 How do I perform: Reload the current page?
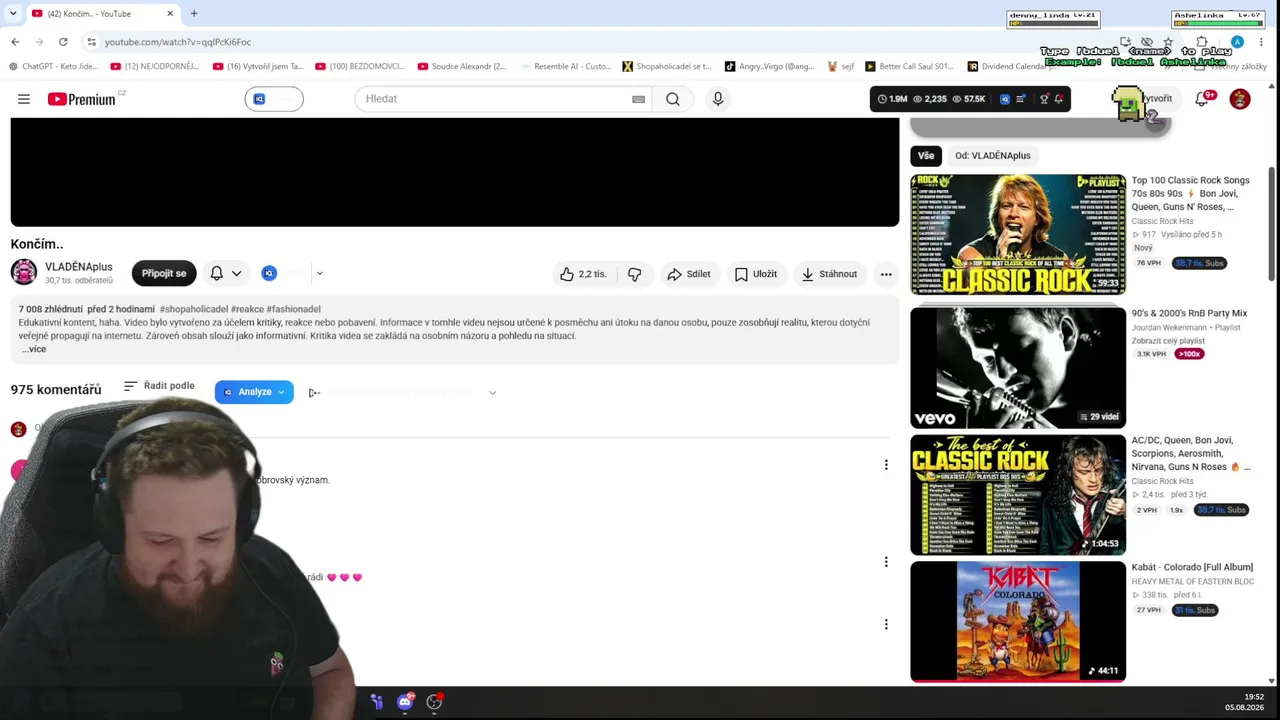tap(63, 42)
